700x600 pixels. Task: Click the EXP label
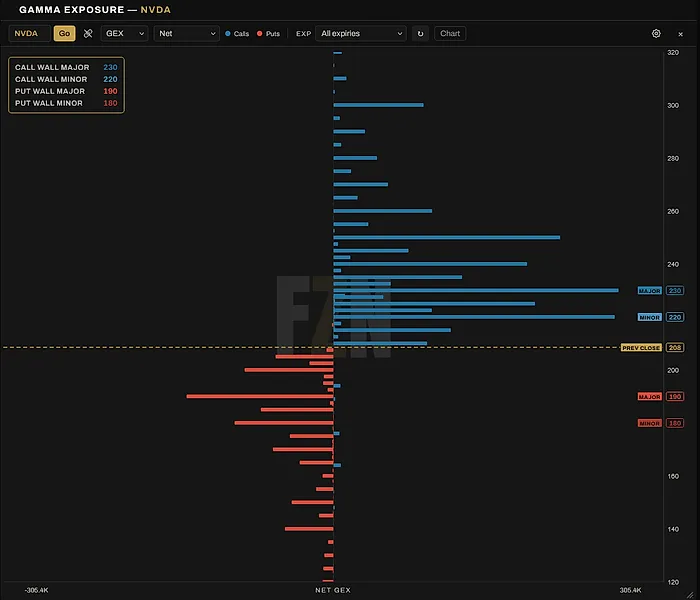click(303, 33)
